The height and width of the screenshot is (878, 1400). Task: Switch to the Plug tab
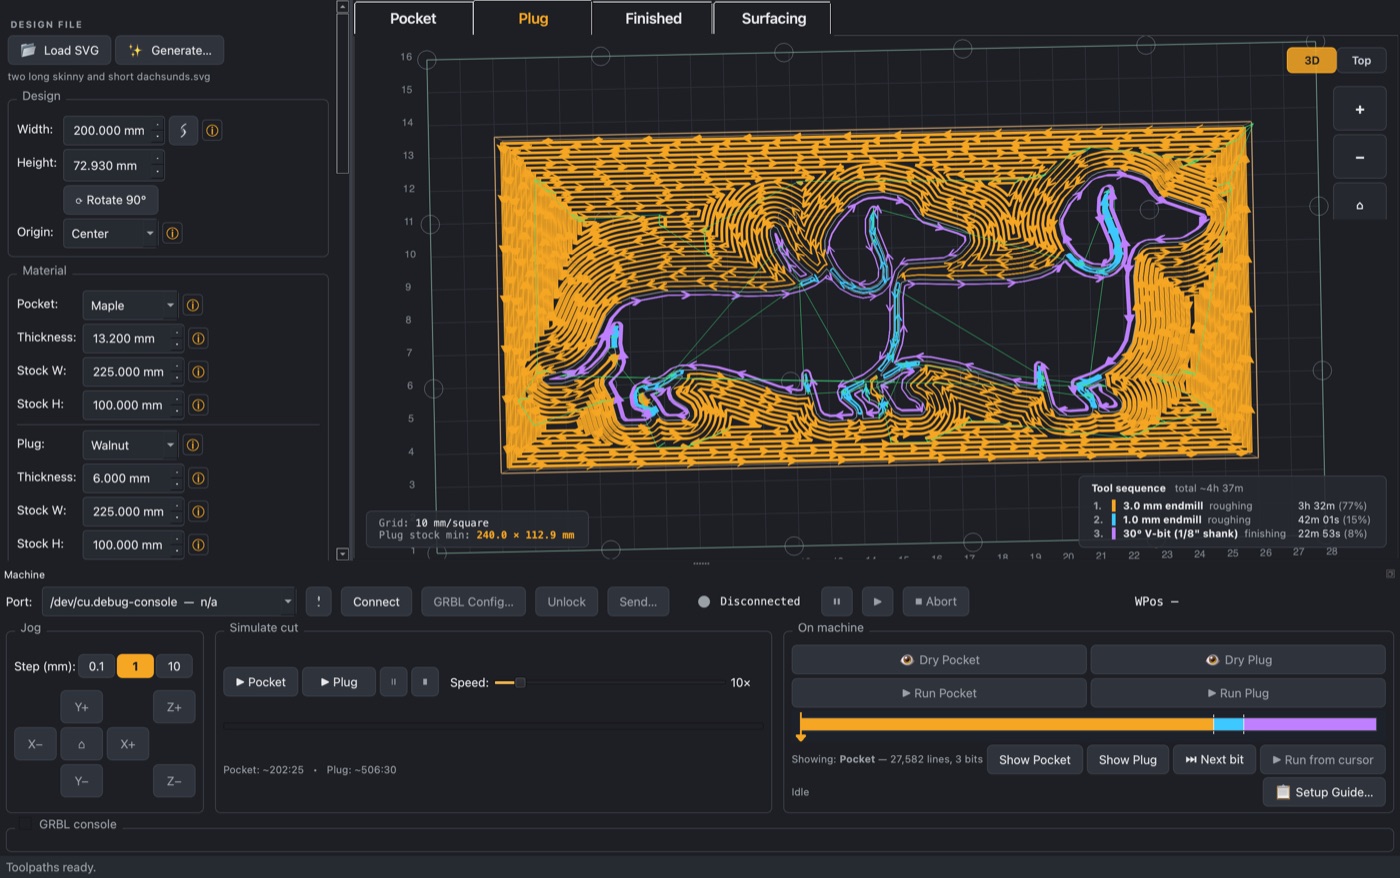(x=533, y=18)
